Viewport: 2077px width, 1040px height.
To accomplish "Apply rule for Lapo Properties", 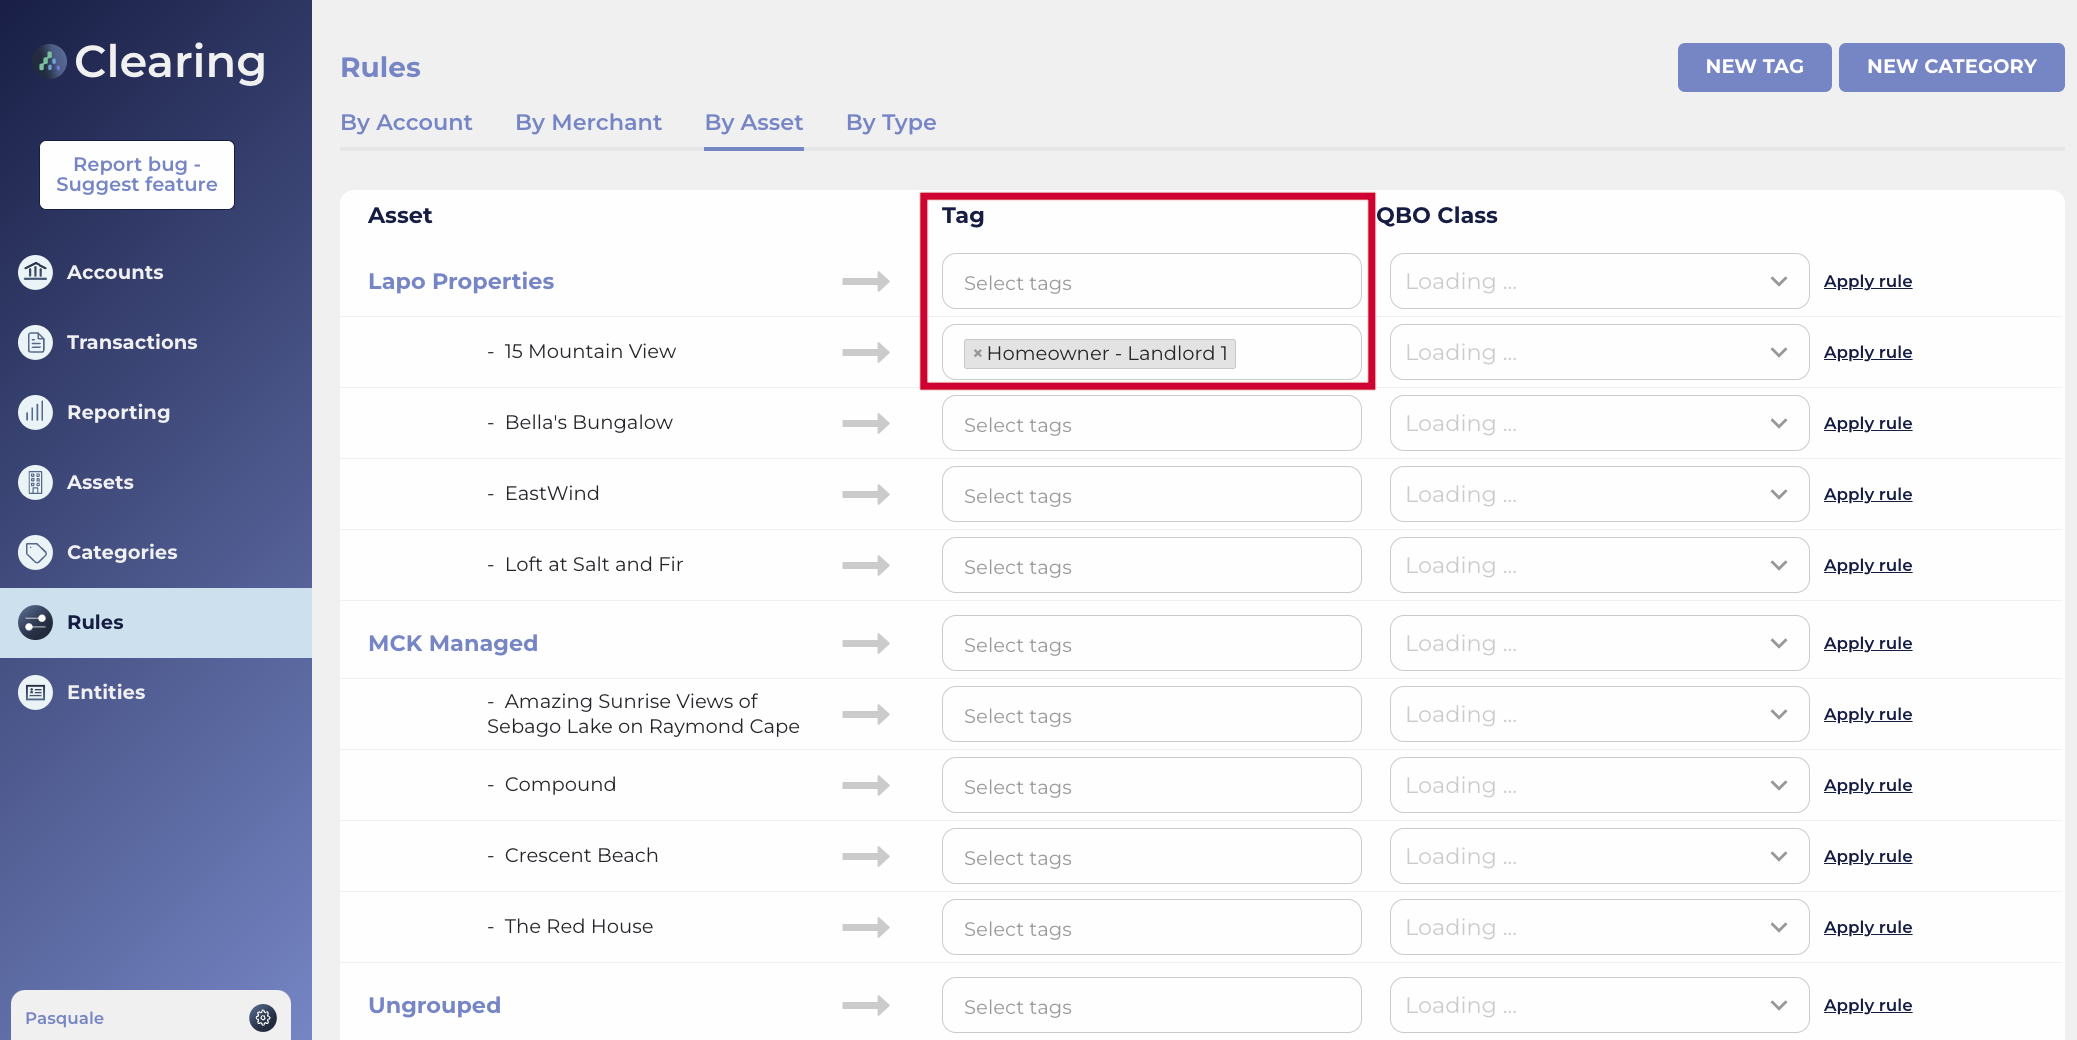I will click(1868, 281).
